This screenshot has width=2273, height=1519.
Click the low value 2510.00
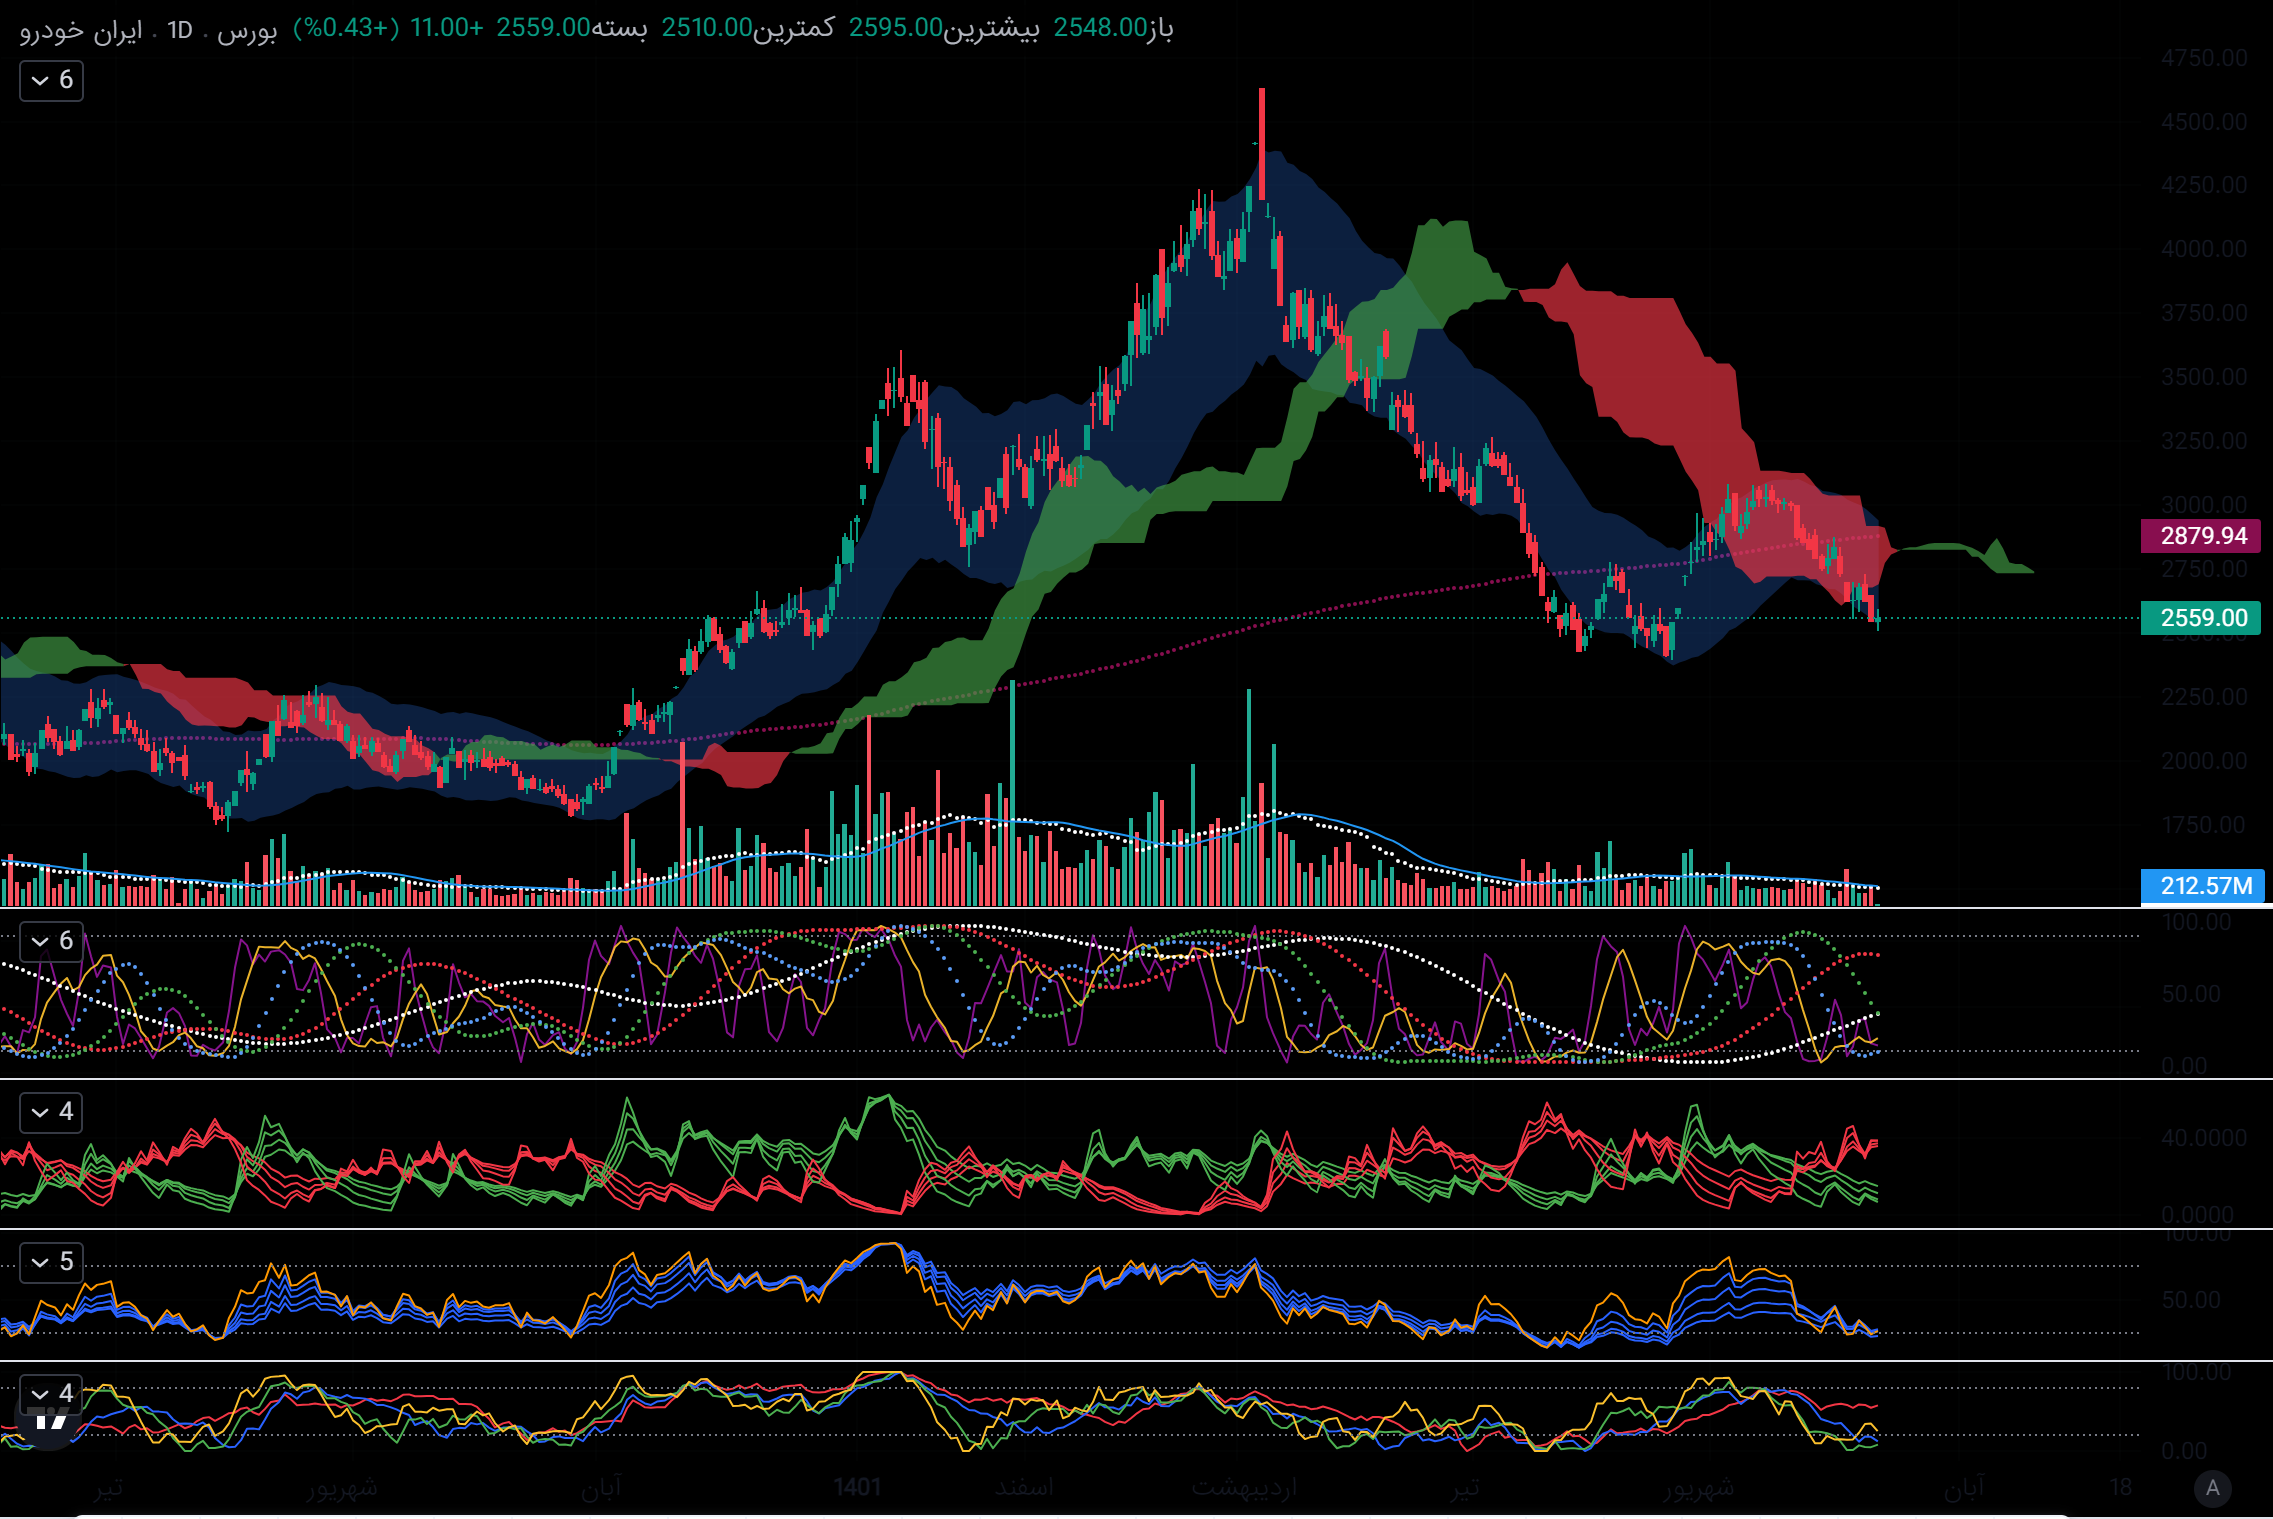(707, 28)
